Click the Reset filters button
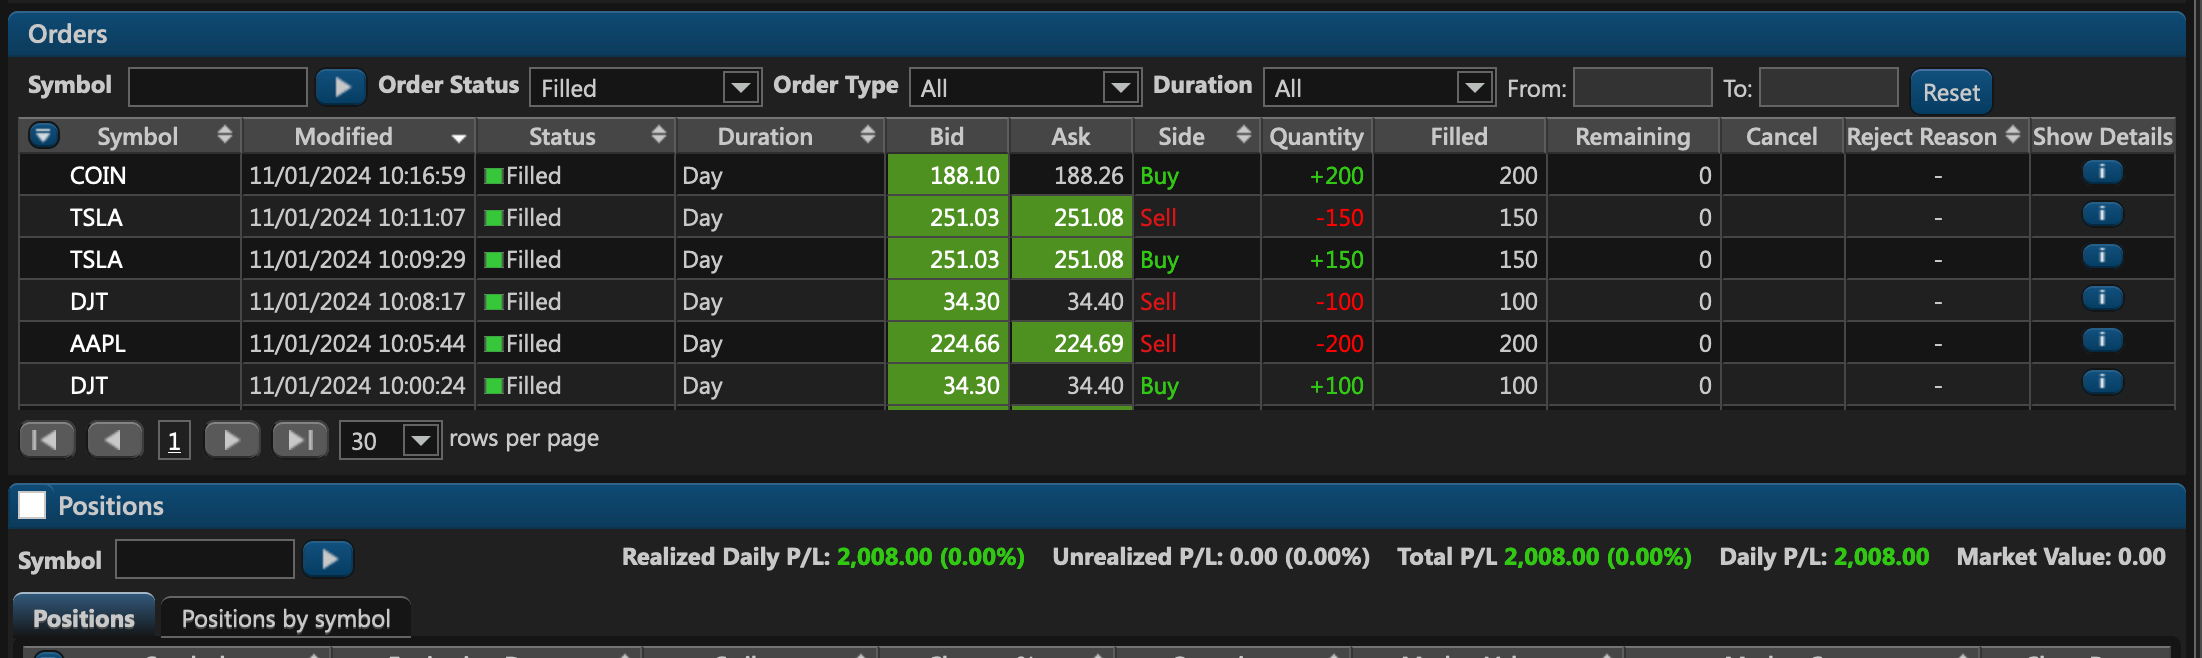 1951,92
